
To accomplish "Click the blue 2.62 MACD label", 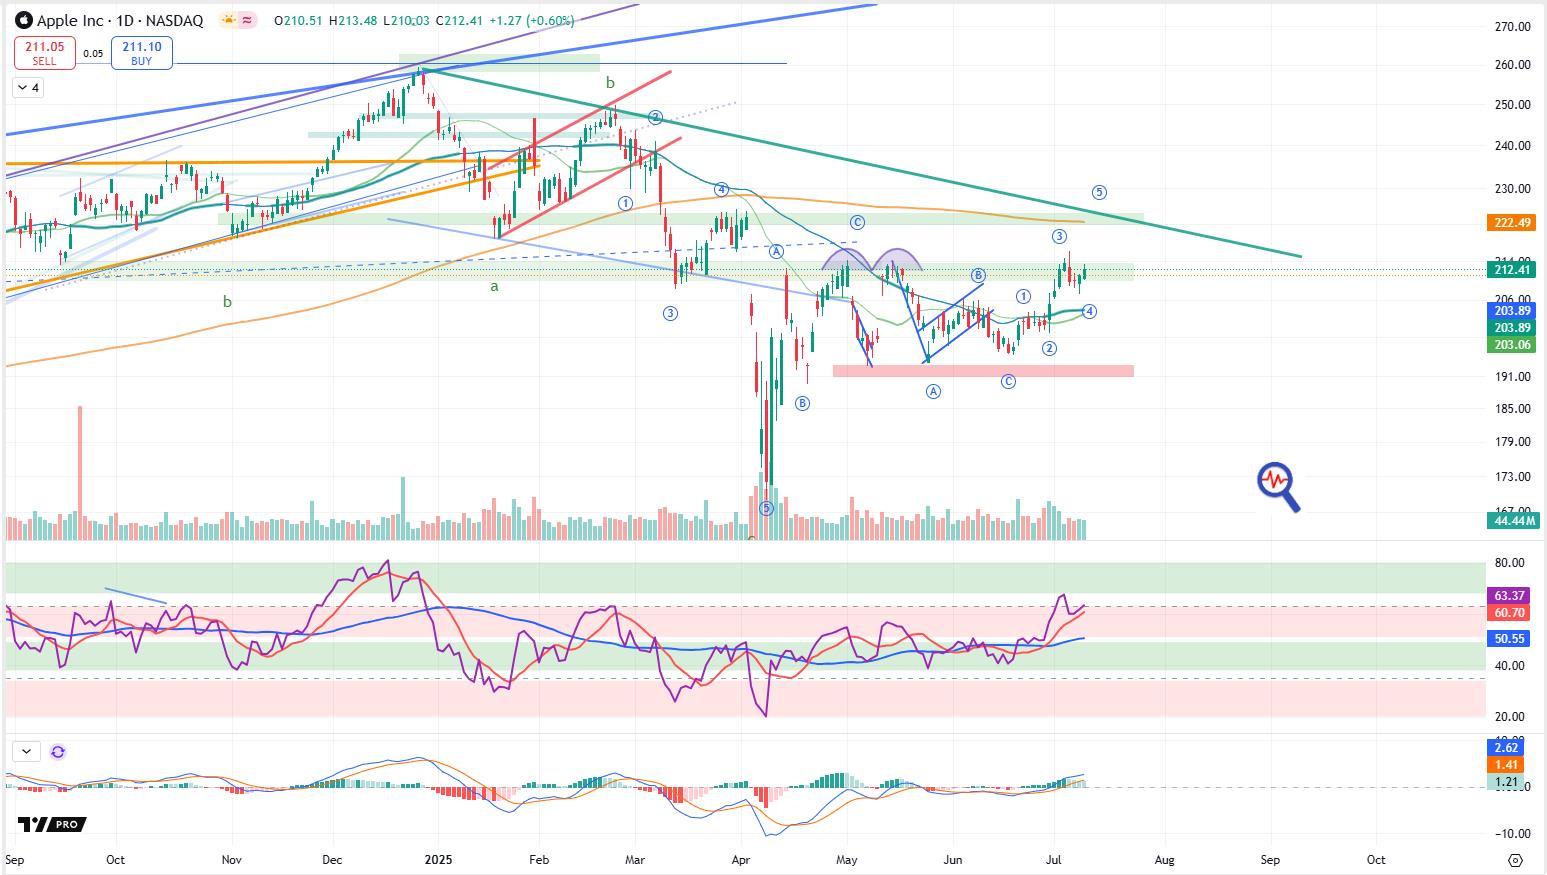I will pyautogui.click(x=1506, y=748).
